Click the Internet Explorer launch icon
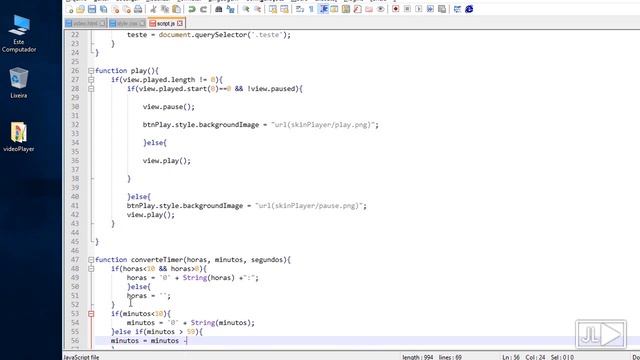This screenshot has height=360, width=640. point(469,9)
